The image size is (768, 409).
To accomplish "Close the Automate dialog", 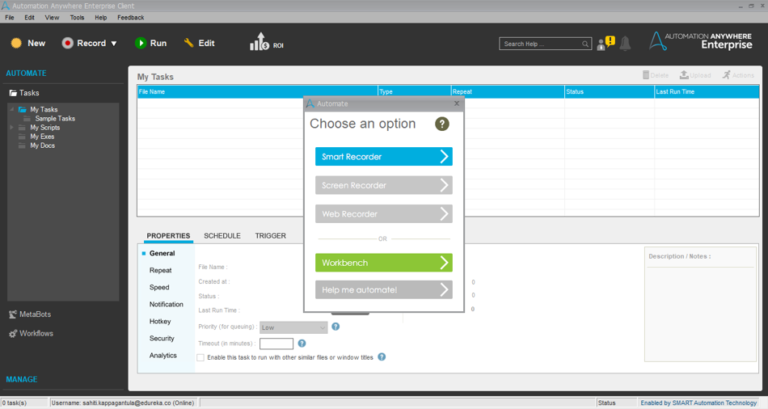I will (x=456, y=103).
